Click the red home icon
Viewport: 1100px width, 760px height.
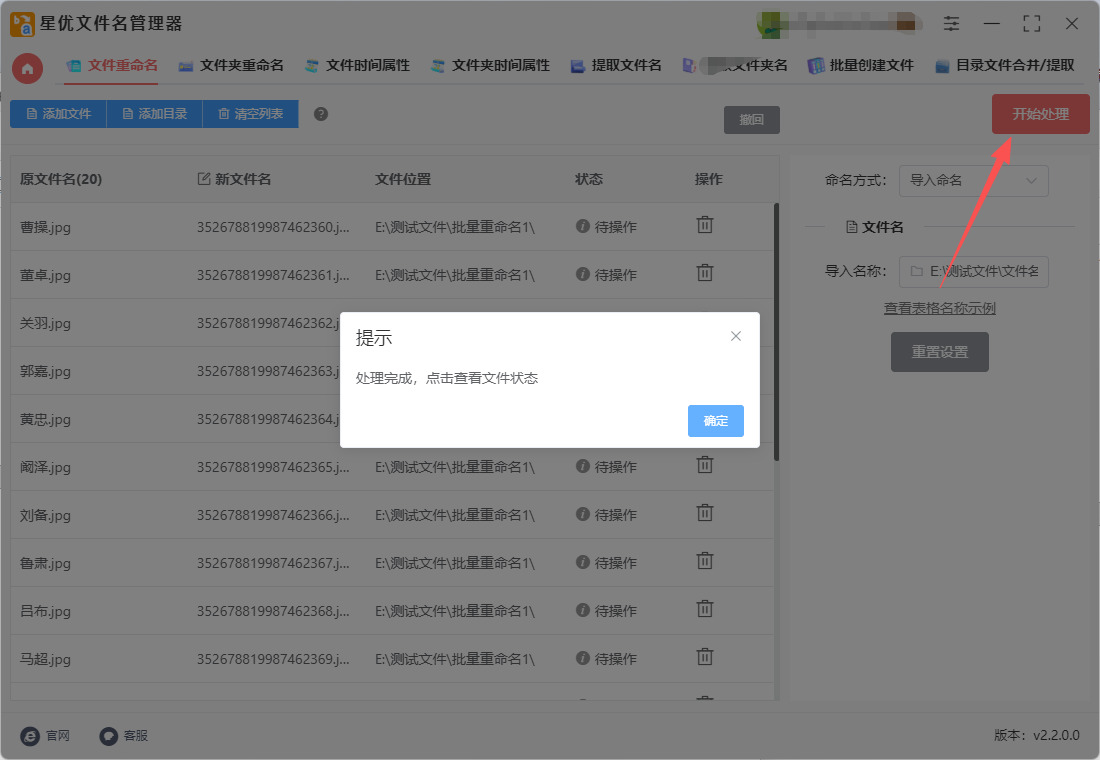27,68
